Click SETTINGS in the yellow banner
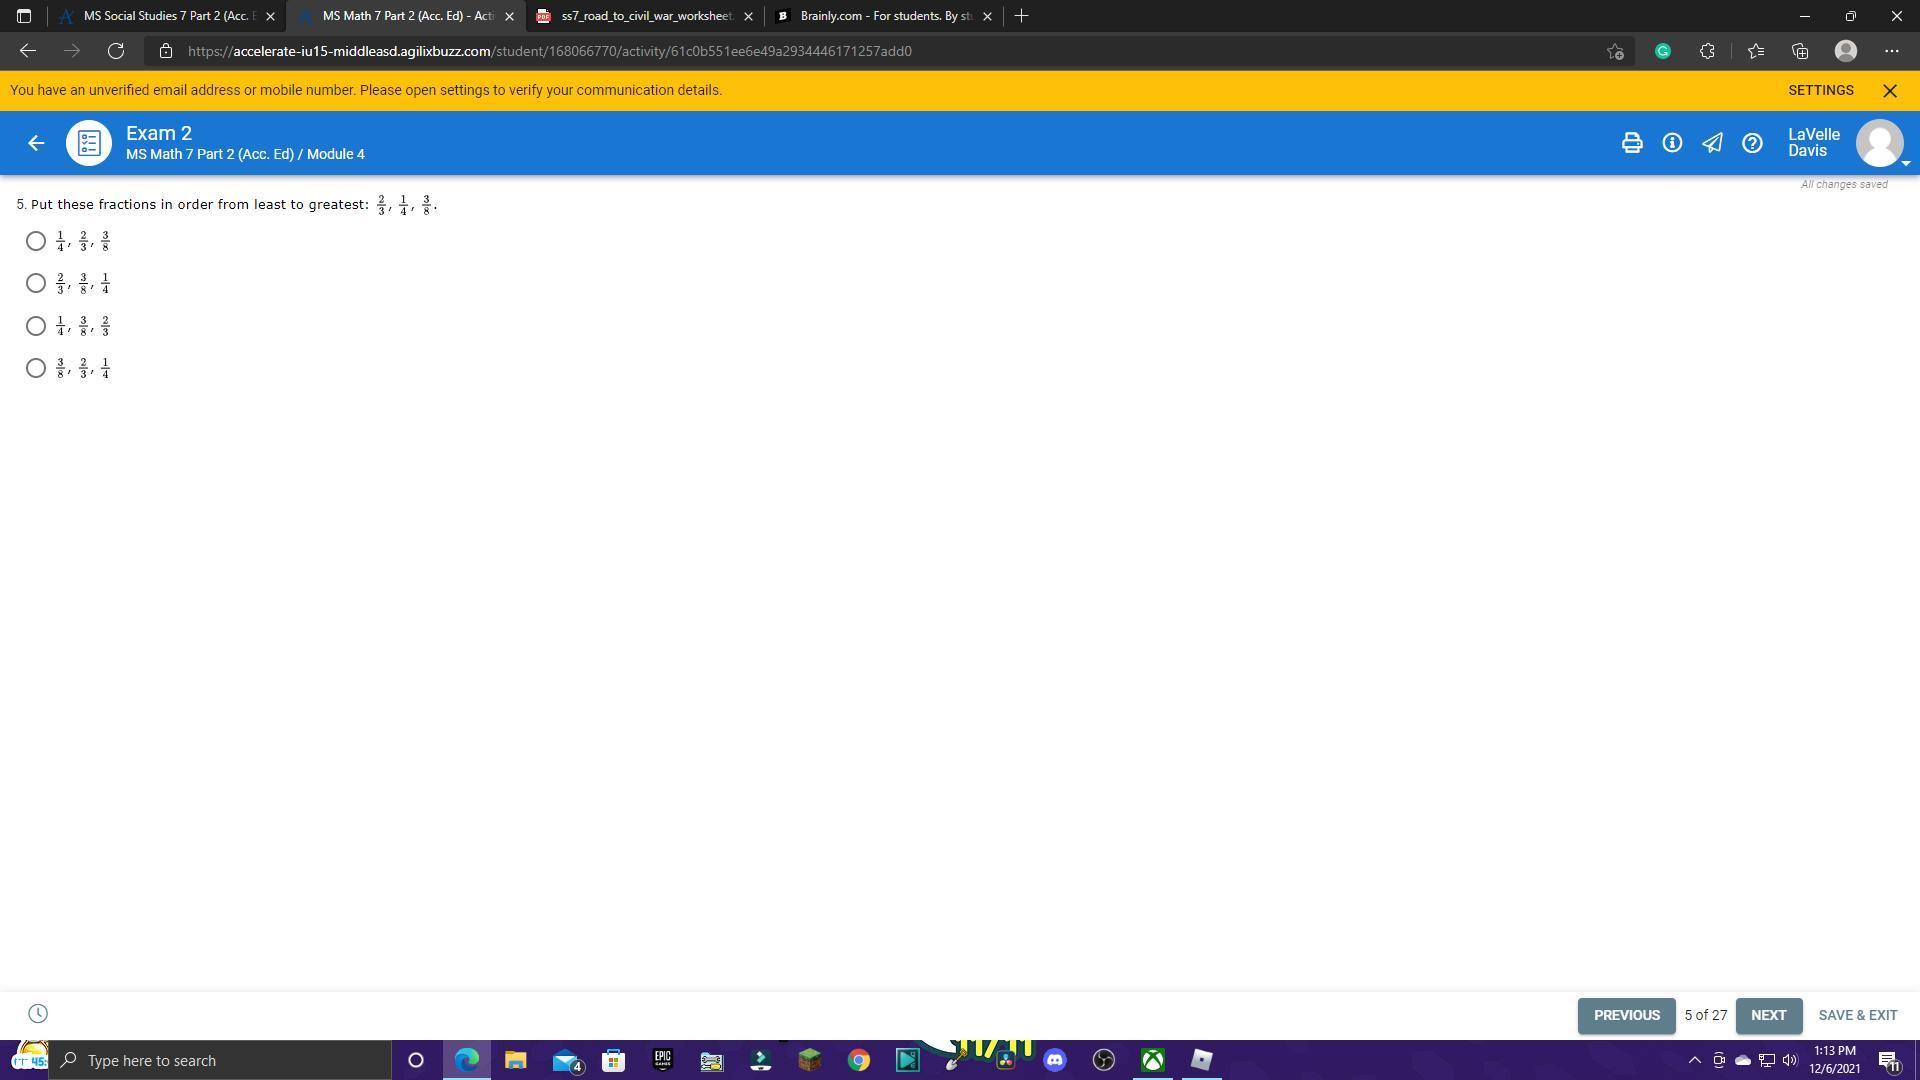The image size is (1920, 1080). (x=1820, y=90)
